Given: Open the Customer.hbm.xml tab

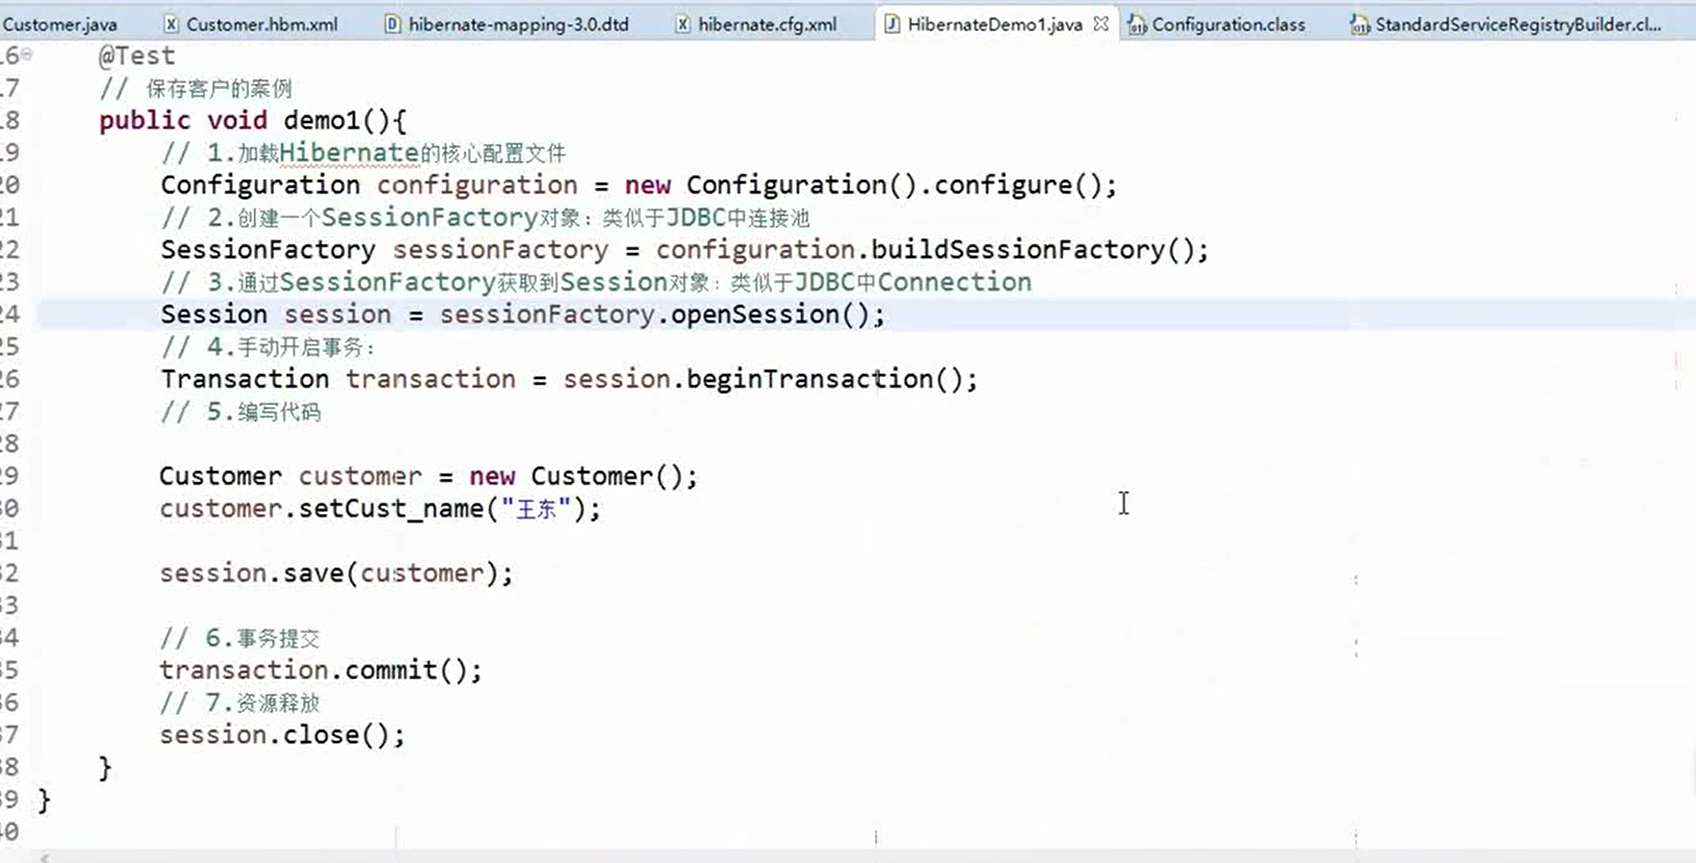Looking at the screenshot, I should (x=251, y=24).
